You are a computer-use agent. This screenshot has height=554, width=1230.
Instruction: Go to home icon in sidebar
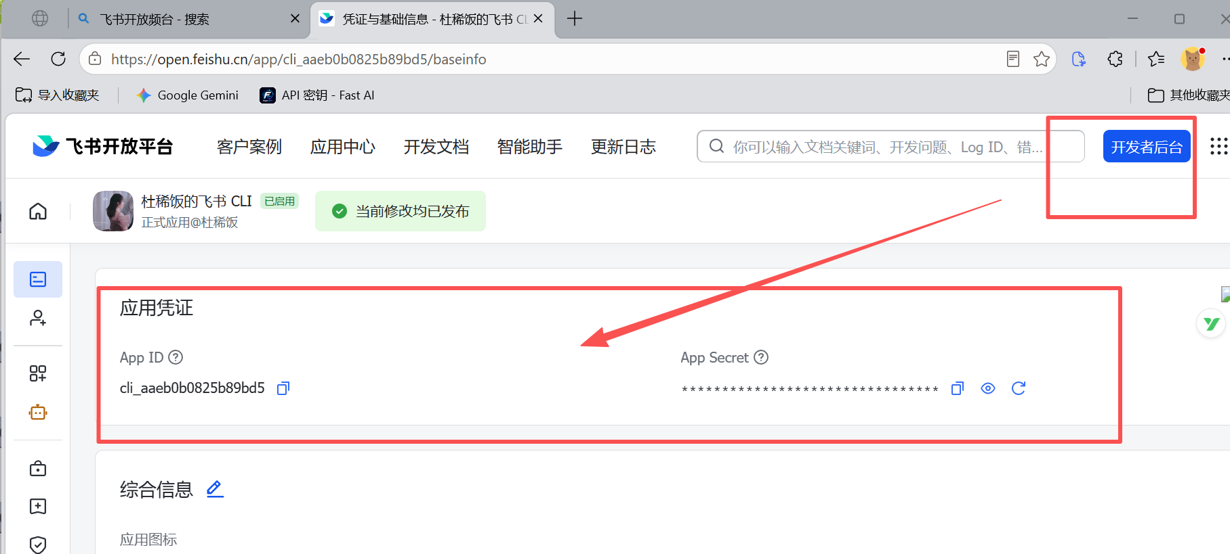(x=38, y=211)
